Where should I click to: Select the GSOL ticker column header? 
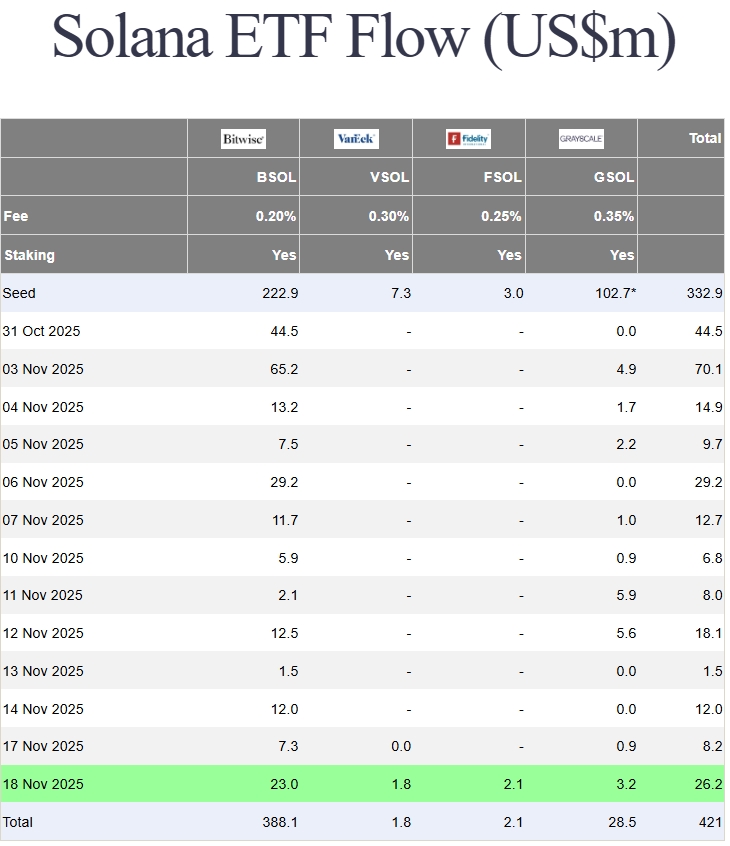pyautogui.click(x=614, y=177)
